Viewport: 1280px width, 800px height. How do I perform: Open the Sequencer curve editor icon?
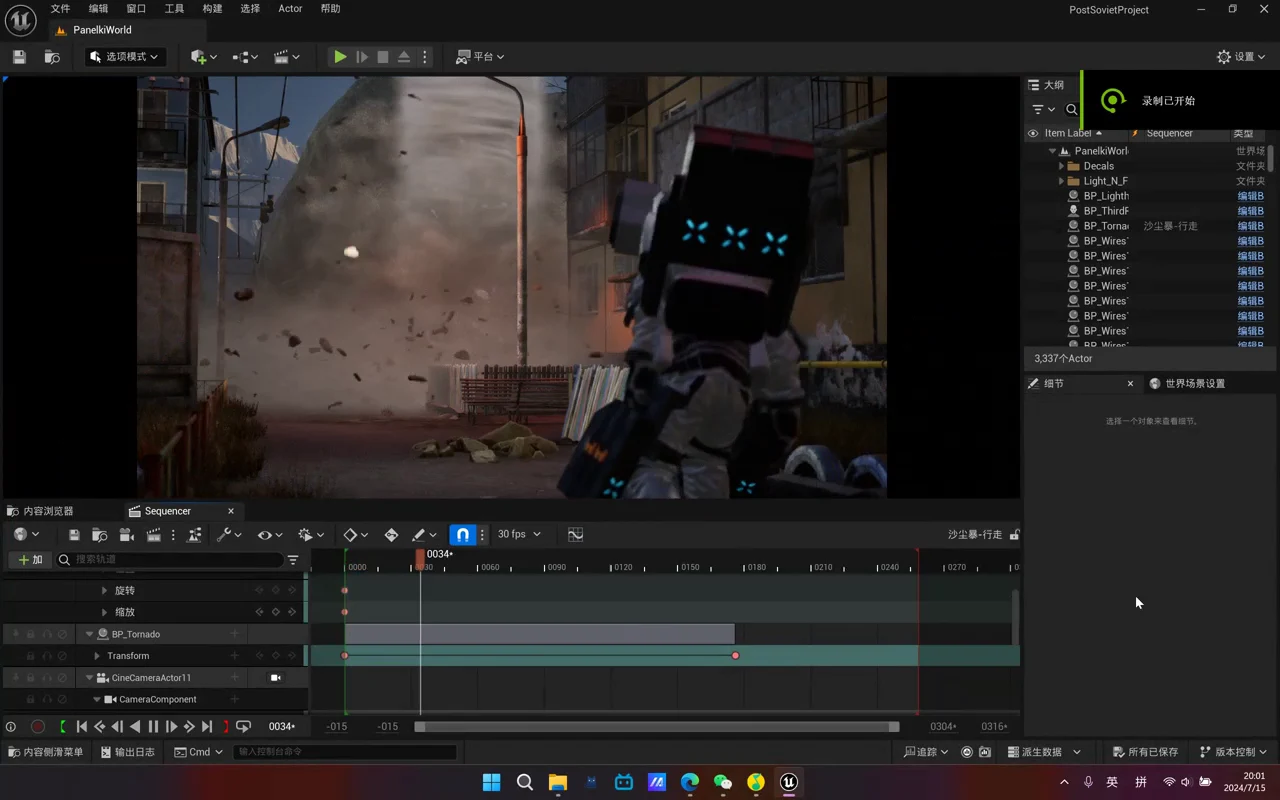[x=575, y=535]
